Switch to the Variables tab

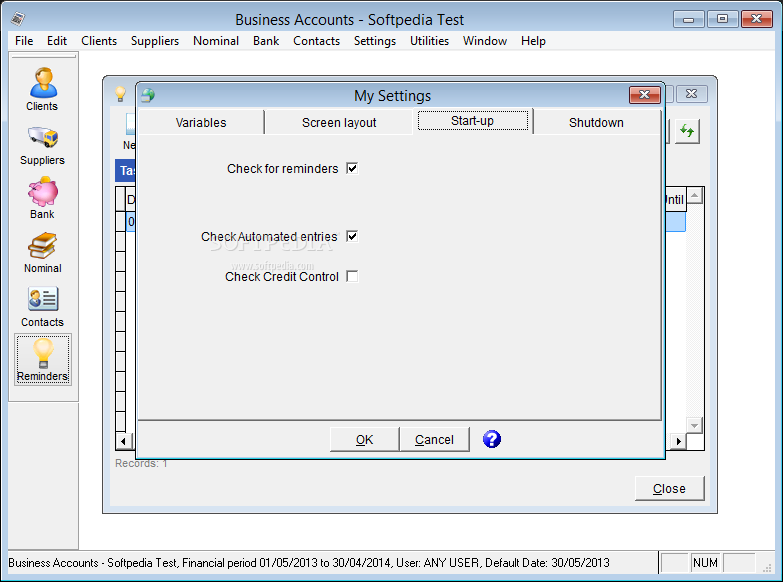coord(201,122)
